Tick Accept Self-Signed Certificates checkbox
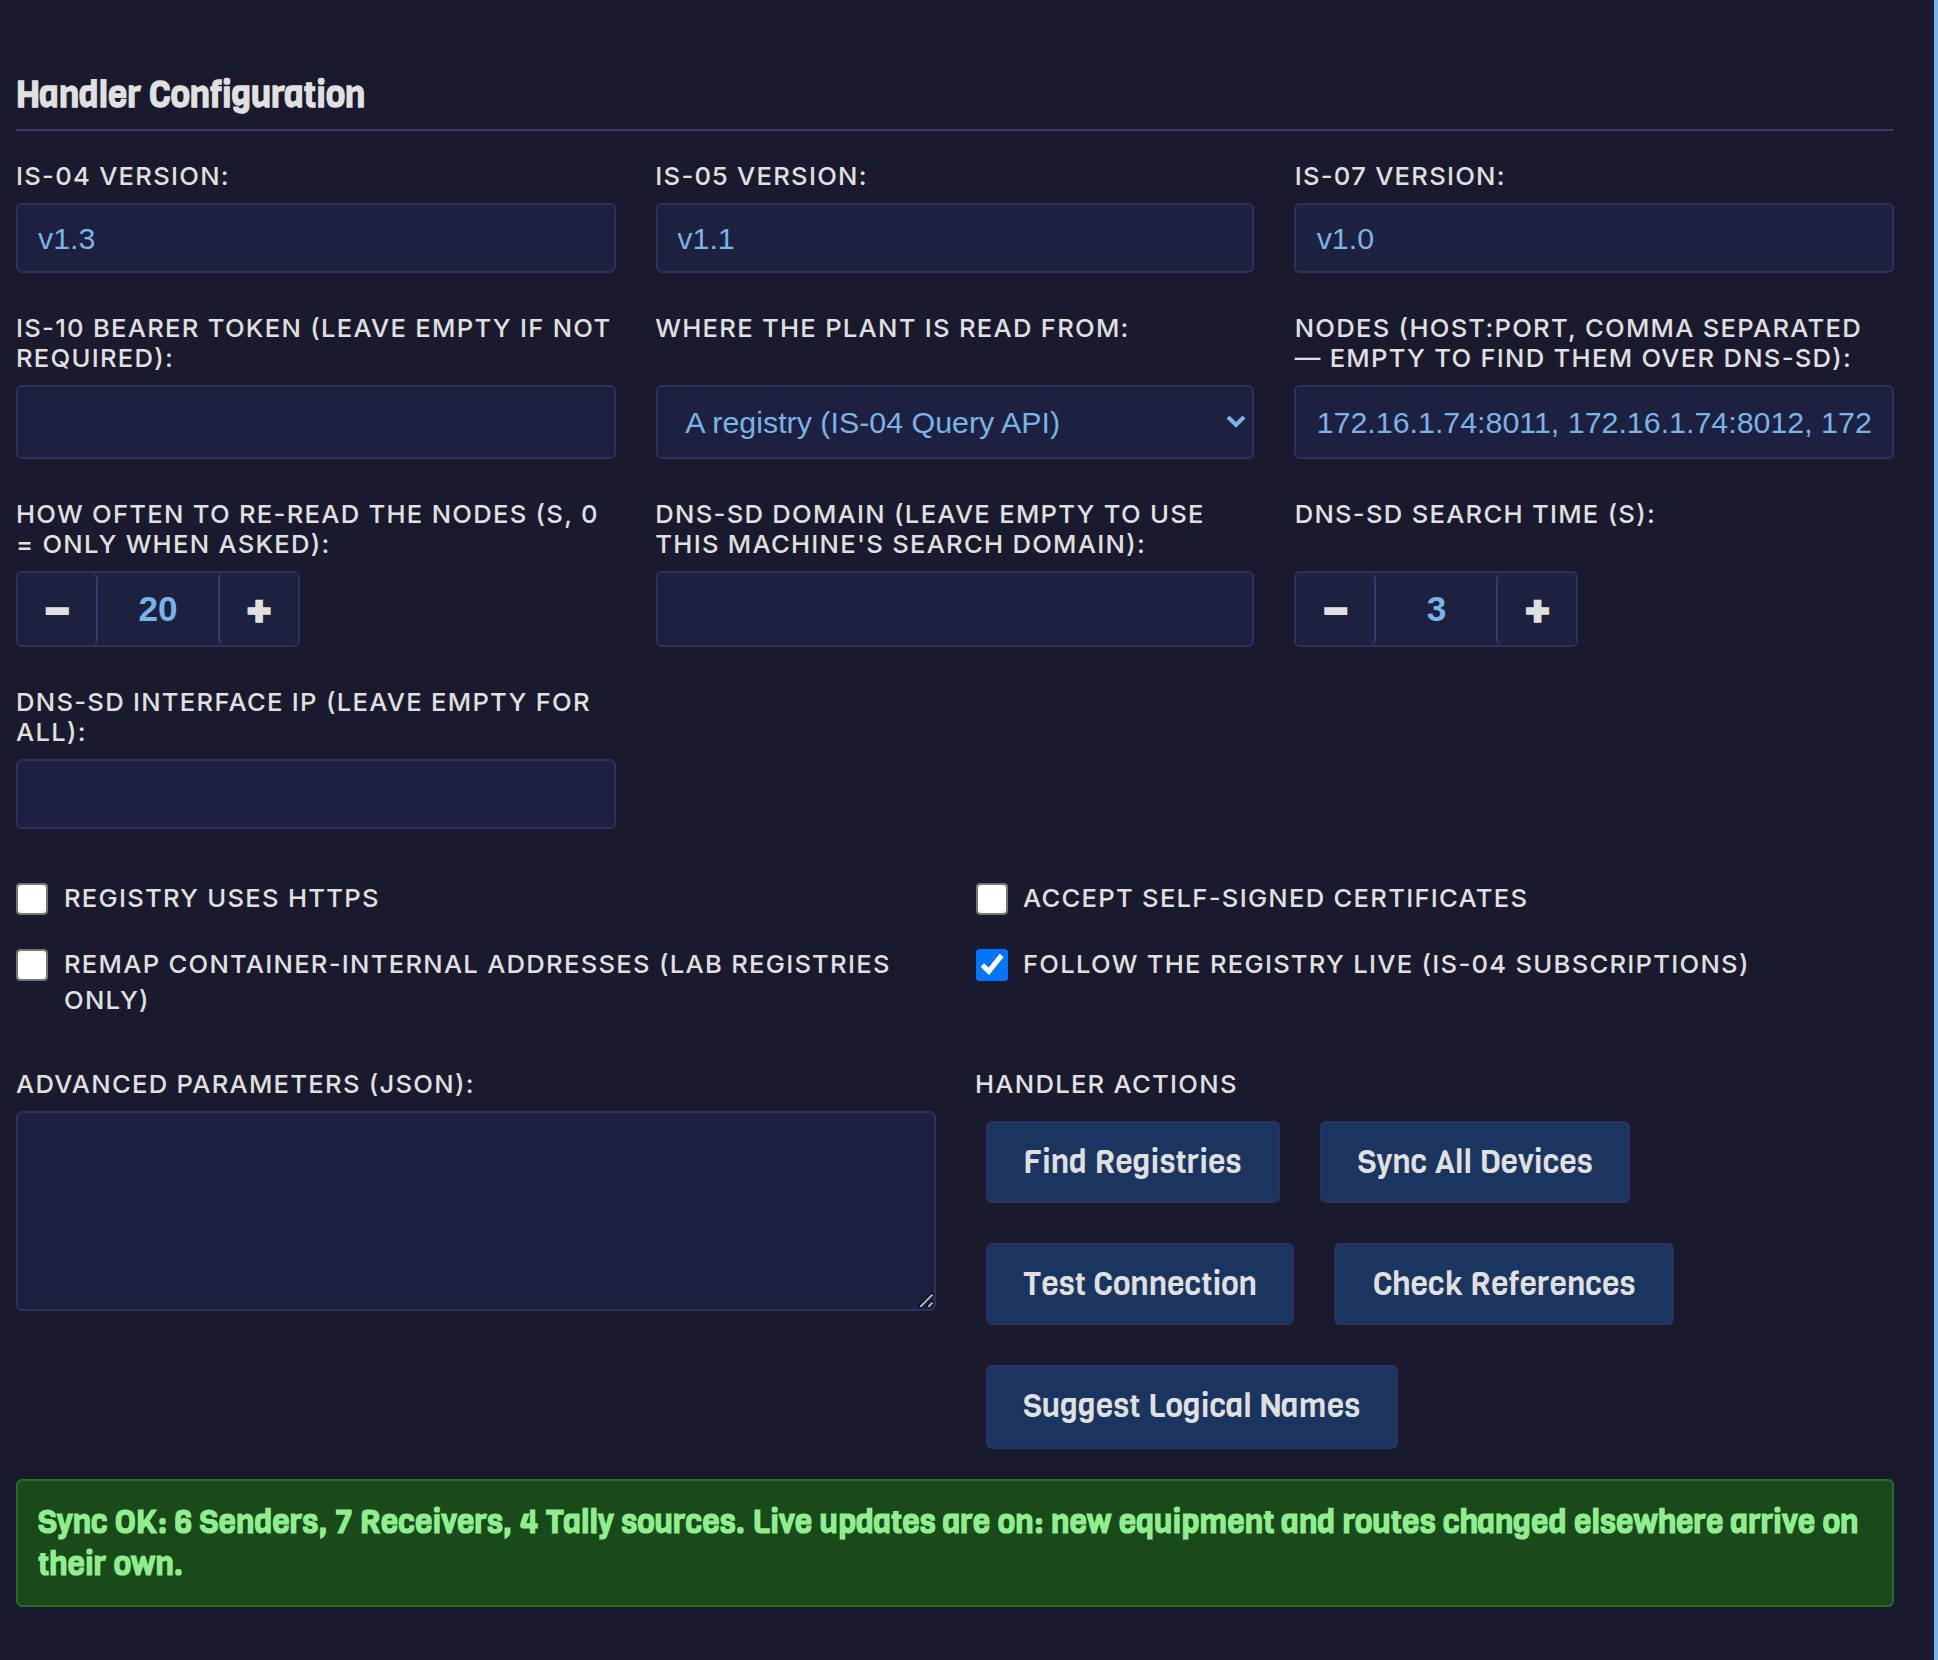Image resolution: width=1938 pixels, height=1660 pixels. pyautogui.click(x=991, y=898)
